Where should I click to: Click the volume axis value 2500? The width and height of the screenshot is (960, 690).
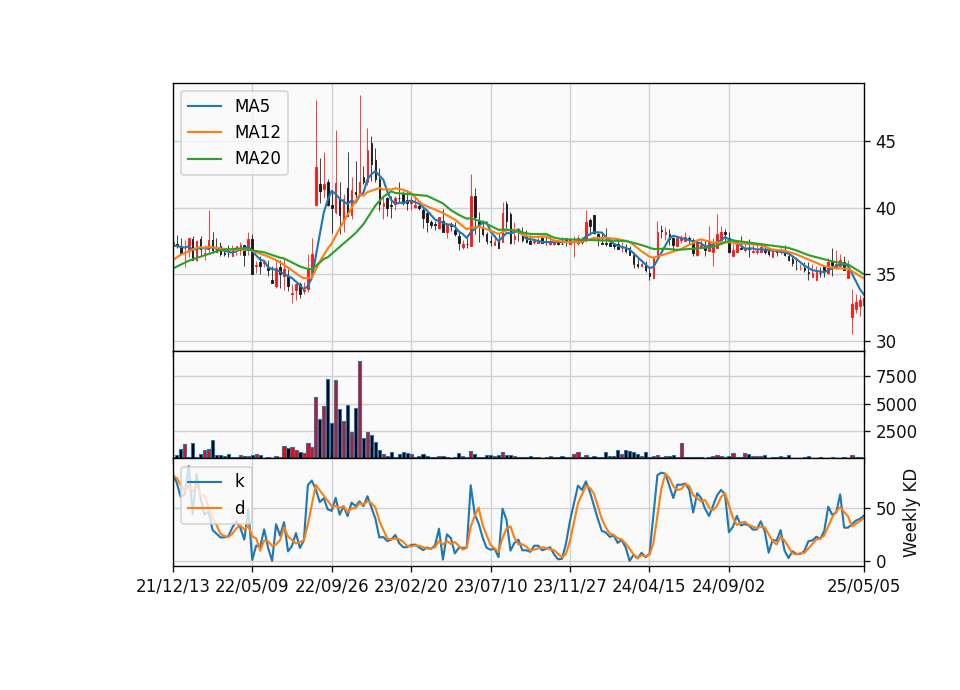pyautogui.click(x=896, y=432)
